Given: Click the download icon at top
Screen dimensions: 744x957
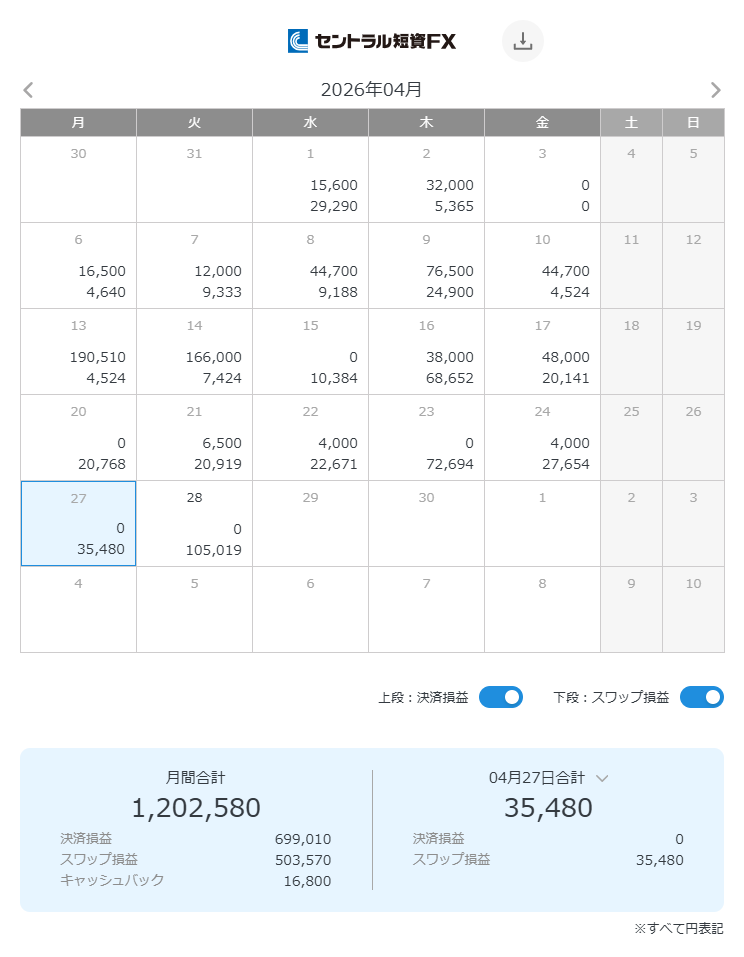Looking at the screenshot, I should (x=522, y=41).
